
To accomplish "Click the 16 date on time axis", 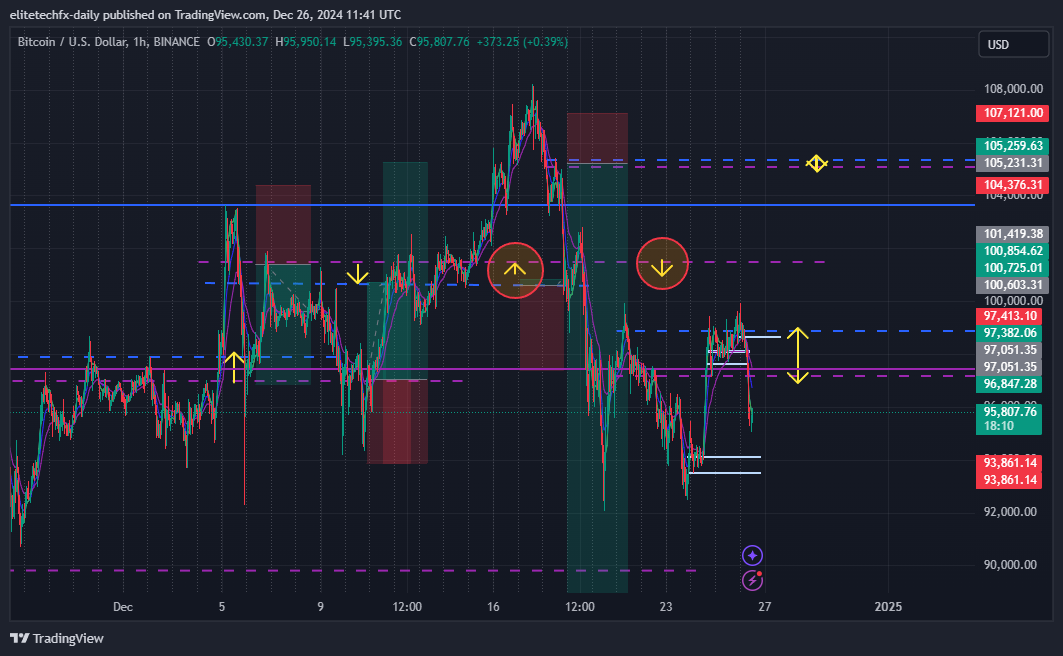I will coord(493,607).
